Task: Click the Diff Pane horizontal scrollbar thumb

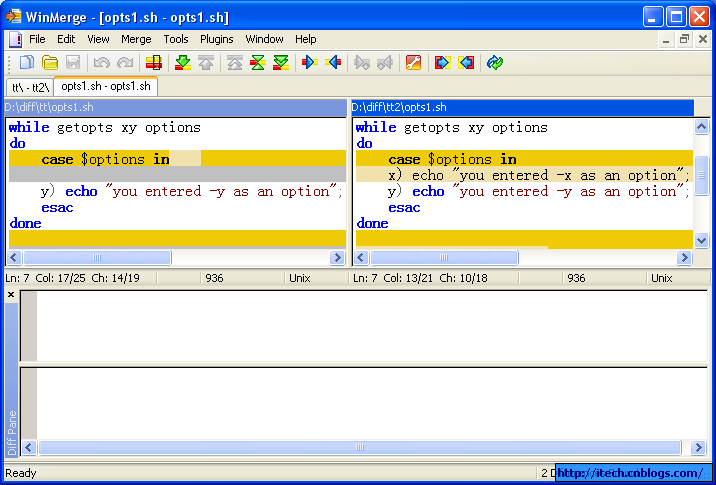Action: 360,448
